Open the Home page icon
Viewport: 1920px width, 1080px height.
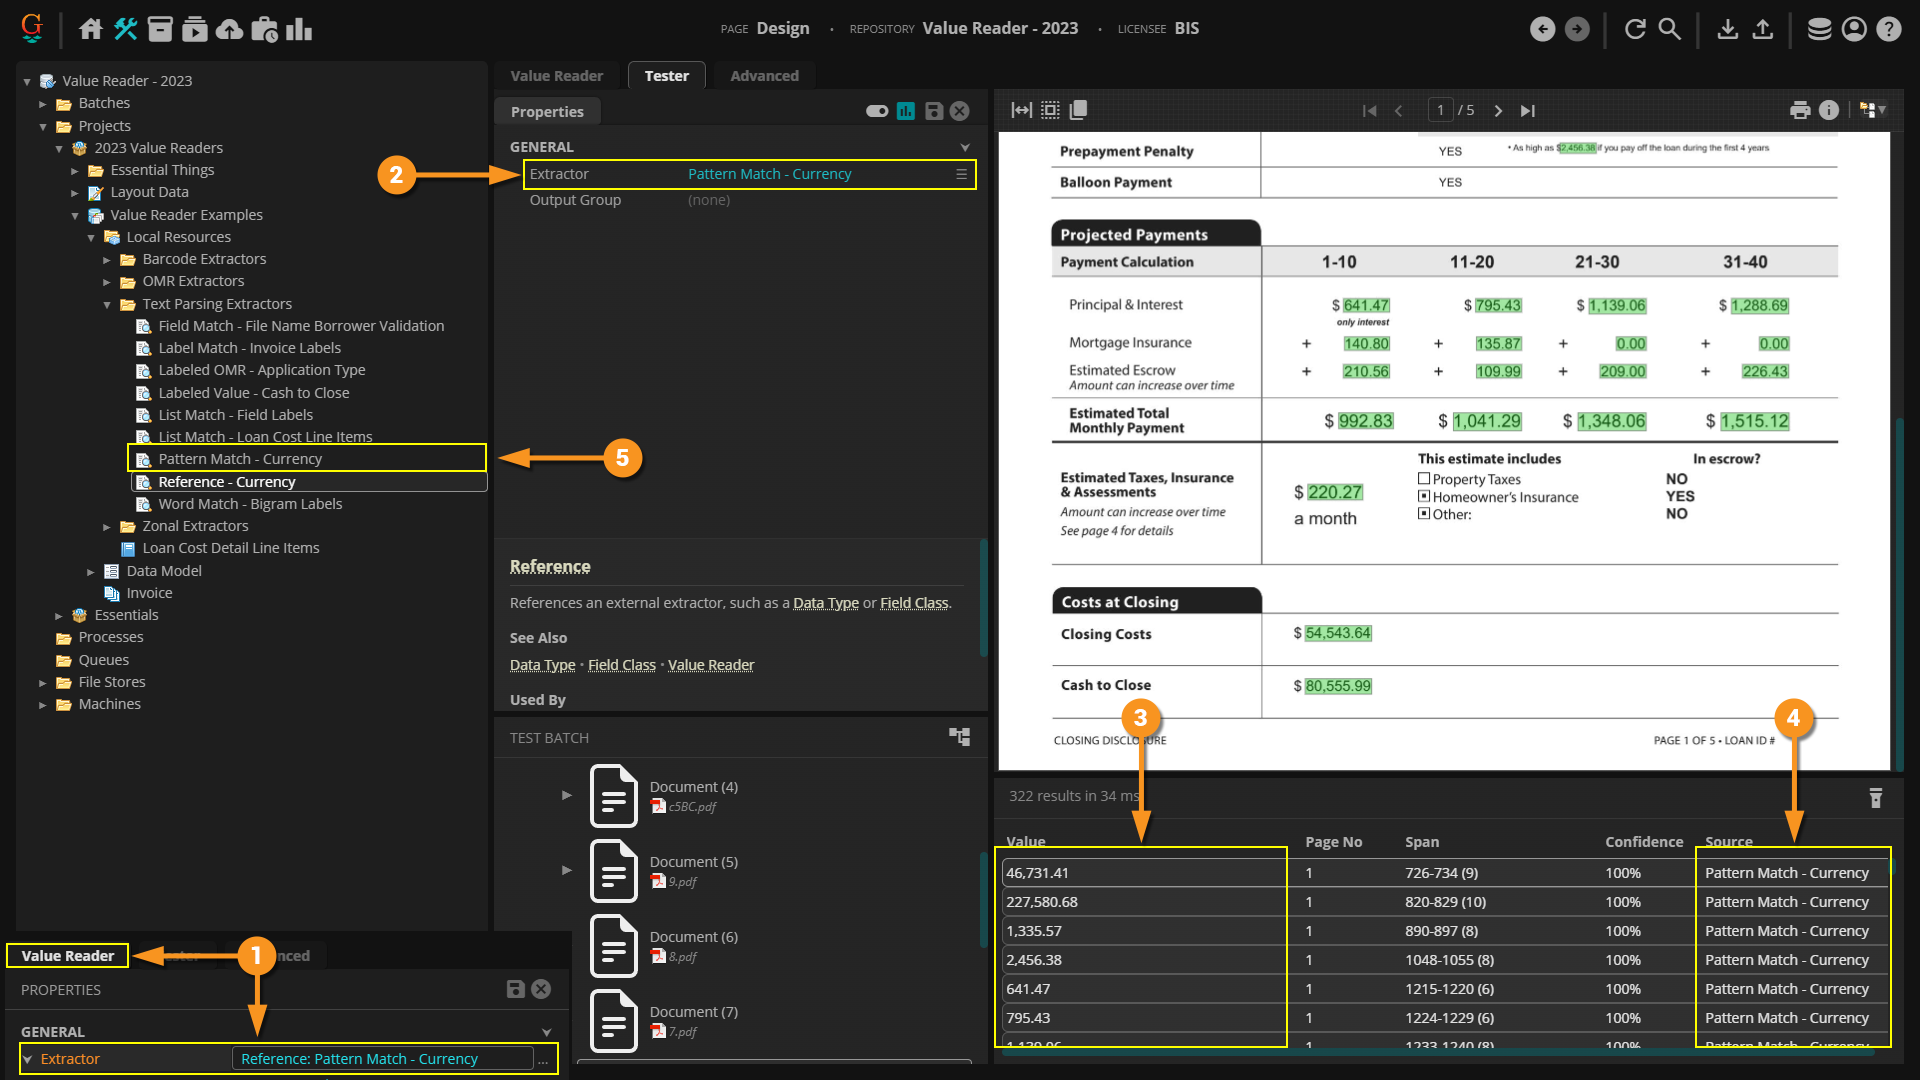click(91, 29)
